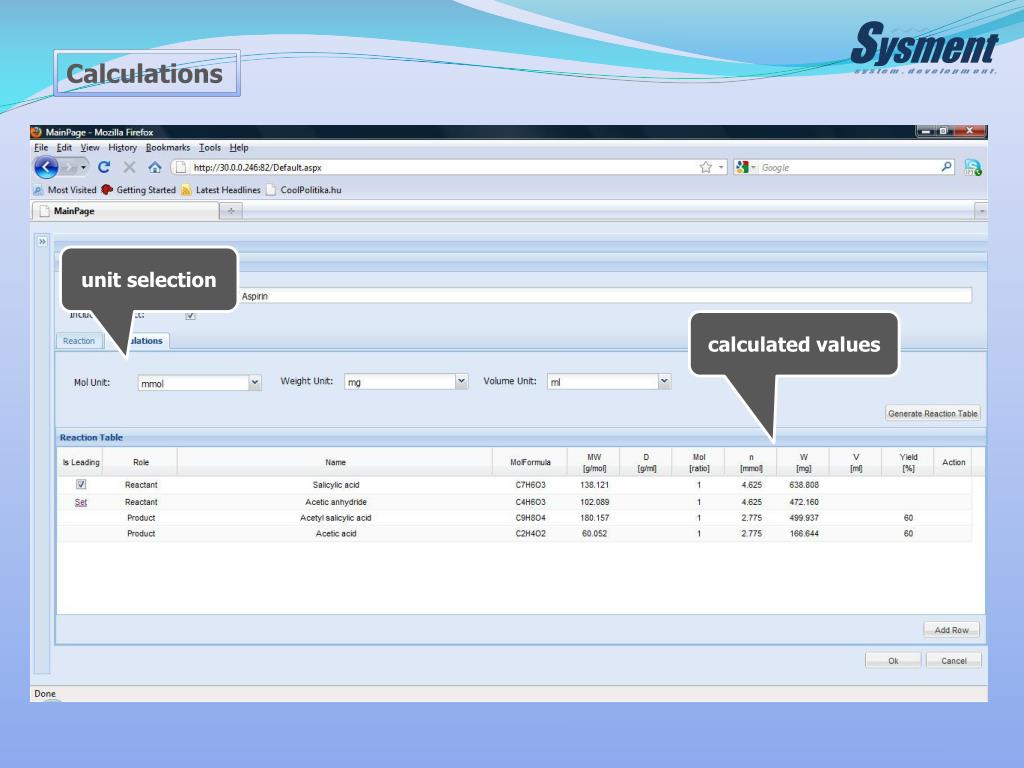Viewport: 1024px width, 768px height.
Task: Click the MolFormula column header
Action: 530,462
